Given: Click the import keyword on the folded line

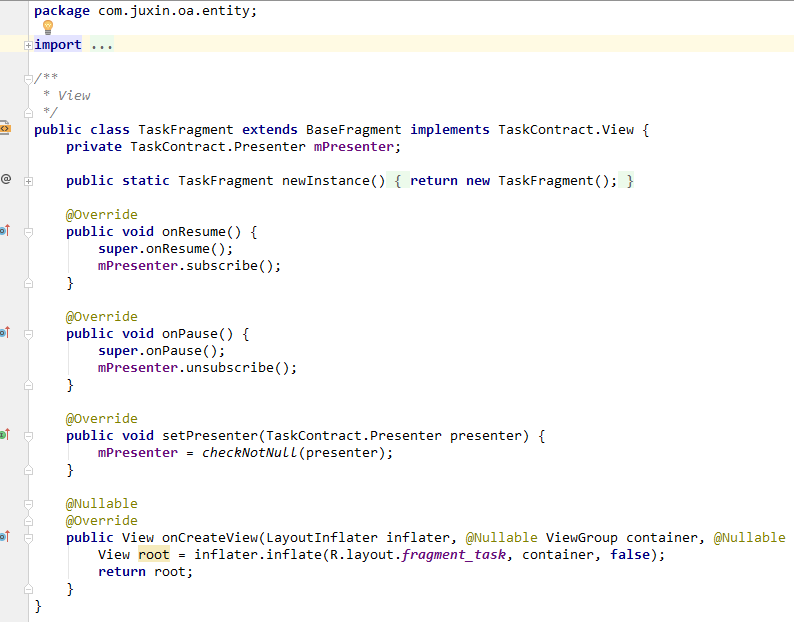Looking at the screenshot, I should (x=58, y=45).
